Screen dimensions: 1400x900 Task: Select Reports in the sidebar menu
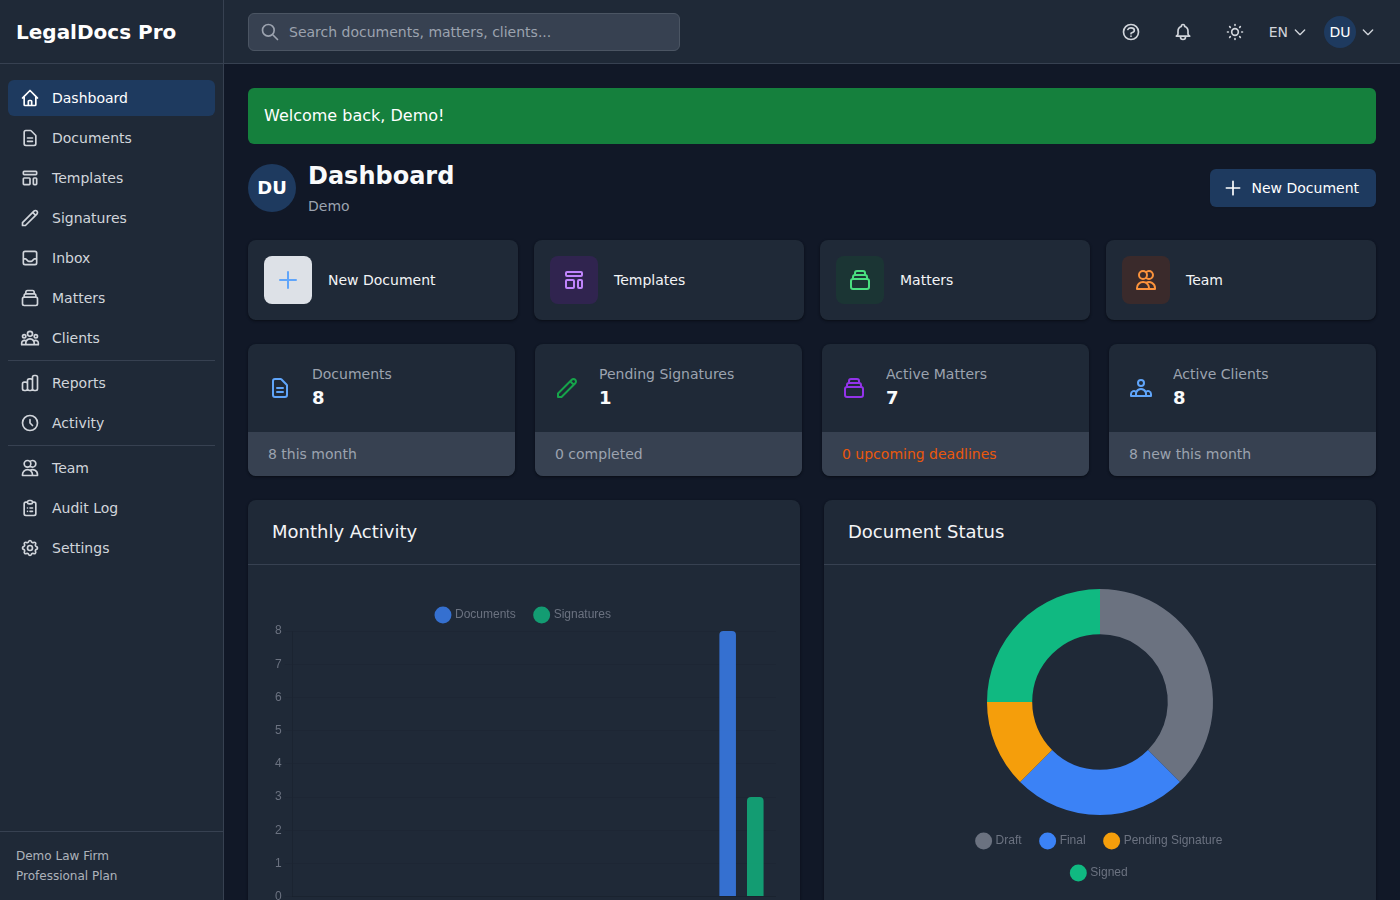78,383
